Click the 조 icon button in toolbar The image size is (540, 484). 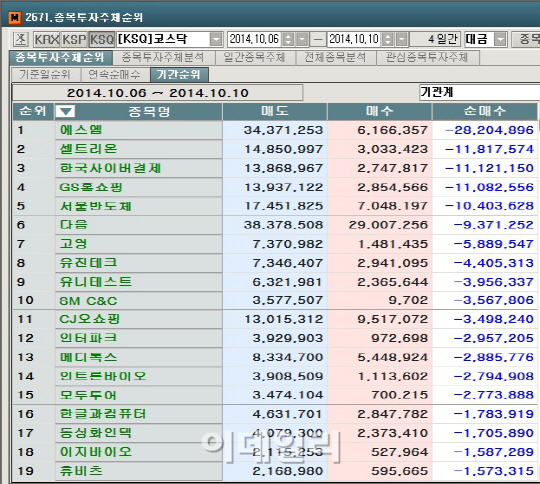point(20,39)
